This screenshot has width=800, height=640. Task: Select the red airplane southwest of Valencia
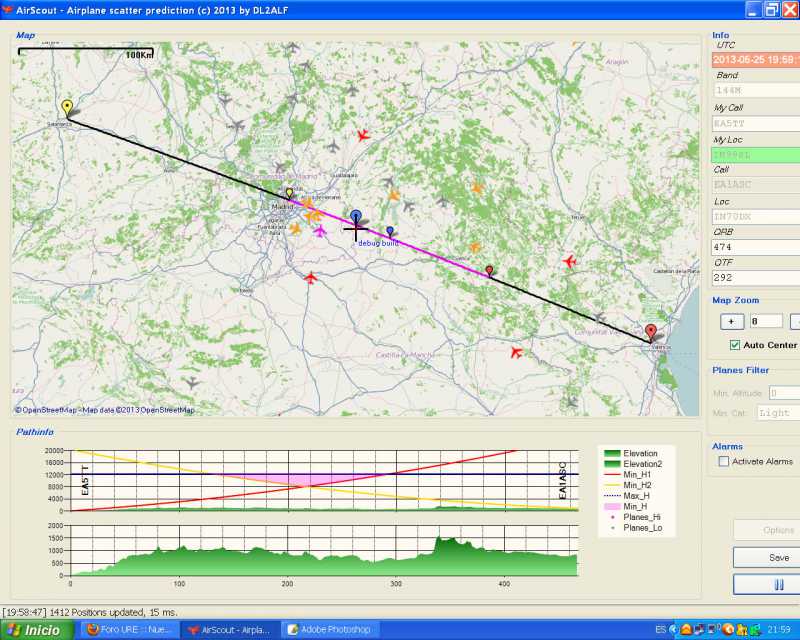(x=517, y=352)
